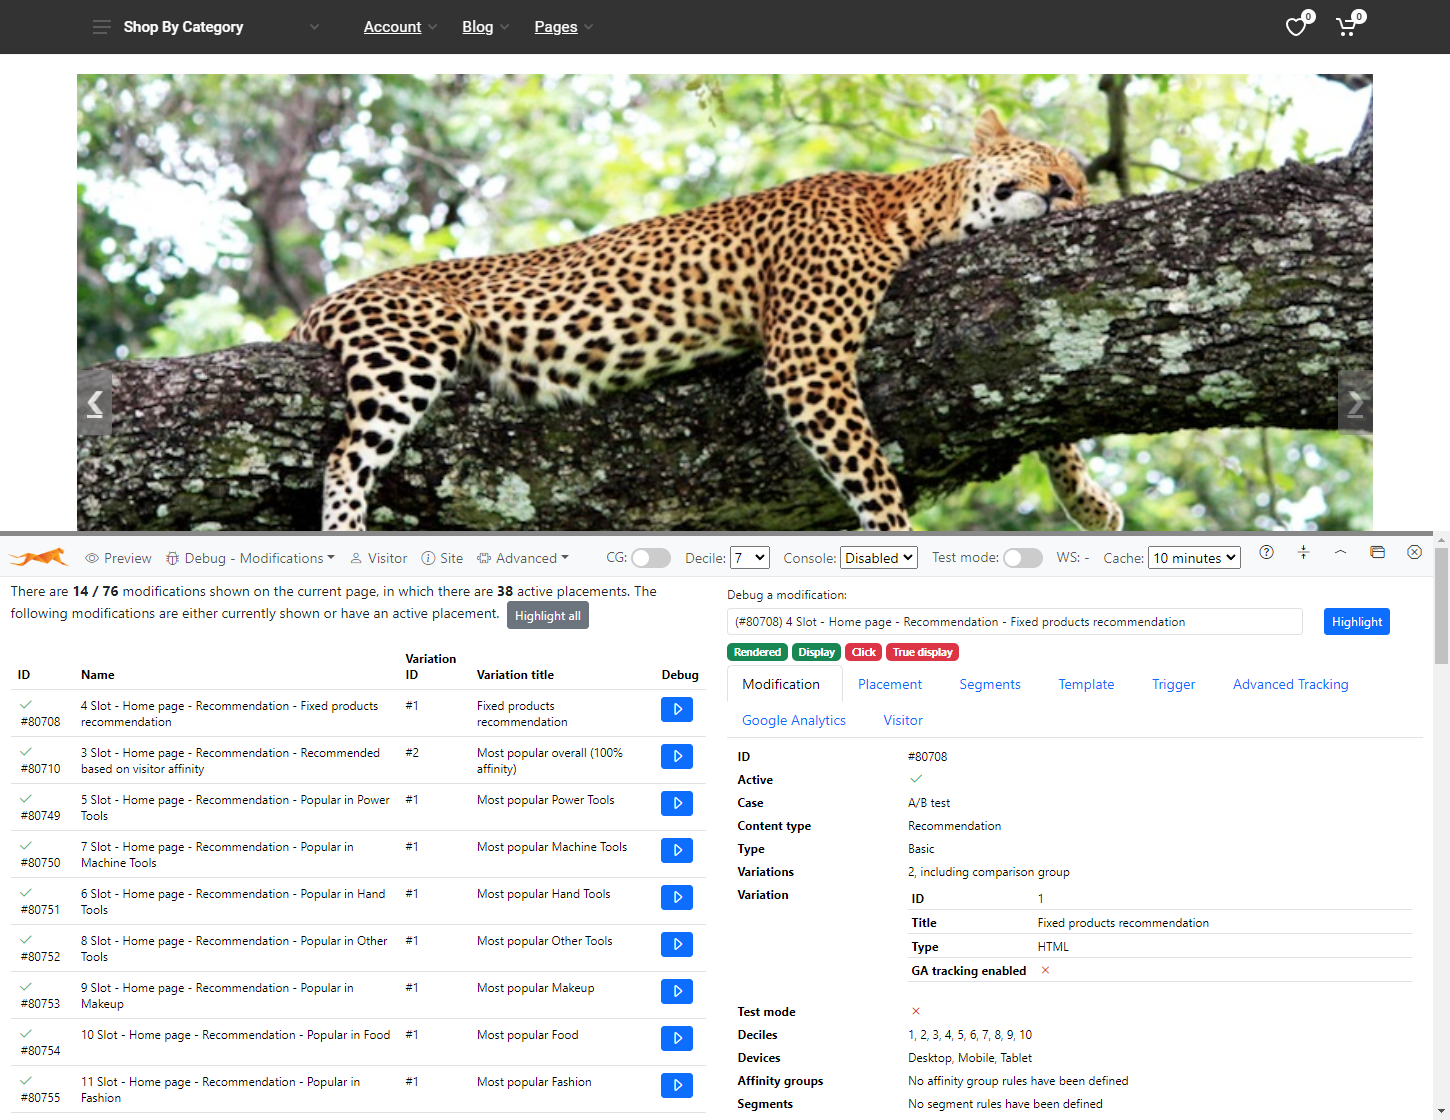Click the next slide arrow on banner
Viewport: 1450px width, 1120px height.
pos(1355,403)
